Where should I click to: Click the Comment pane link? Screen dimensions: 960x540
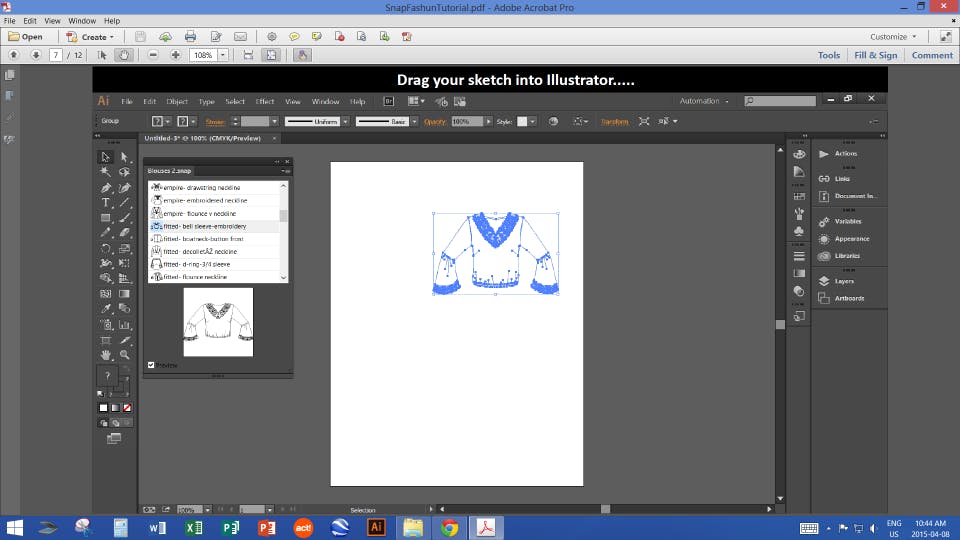click(932, 55)
